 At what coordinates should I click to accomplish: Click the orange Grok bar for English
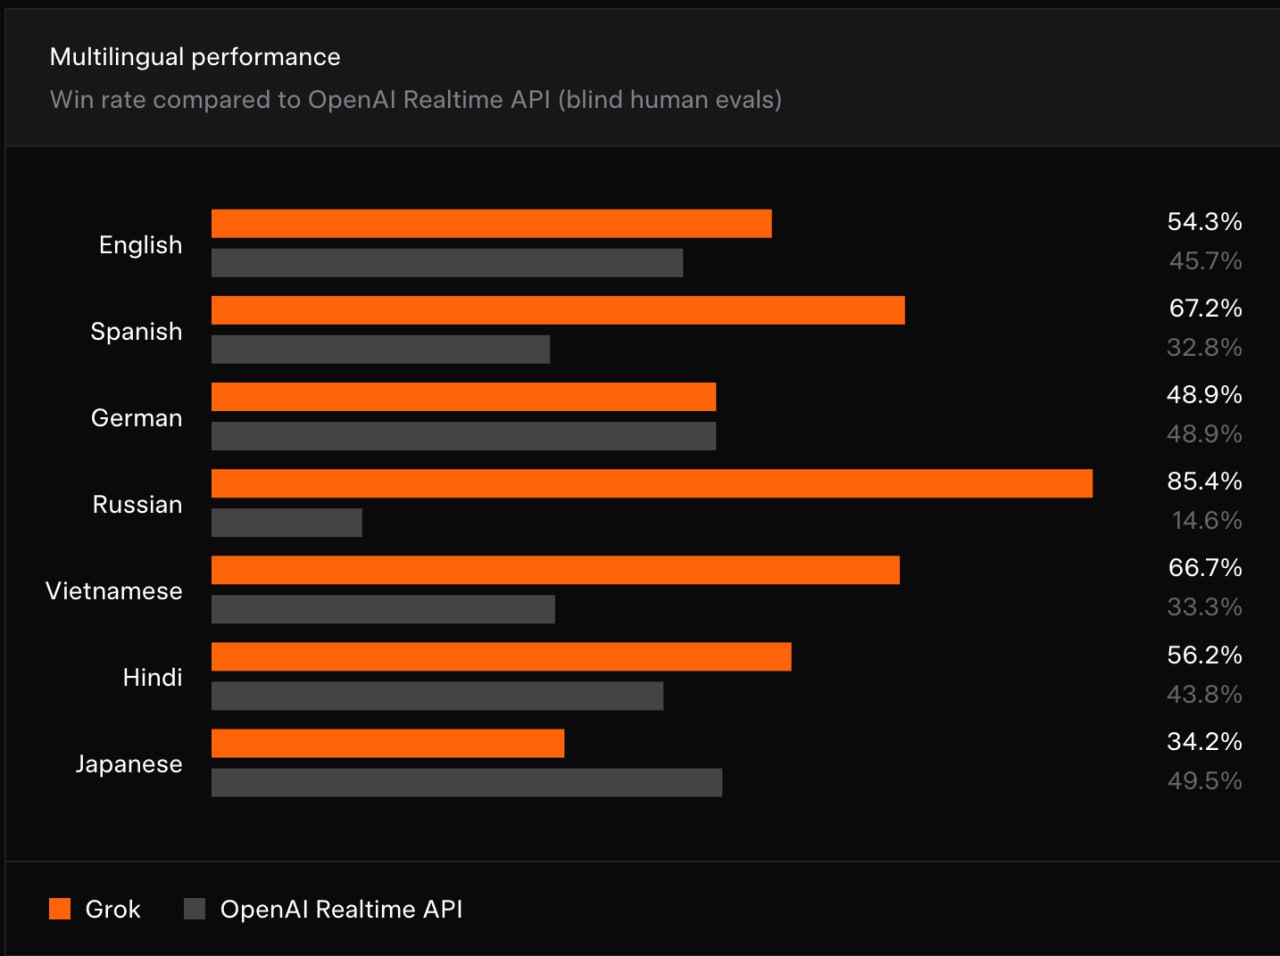[x=491, y=224]
